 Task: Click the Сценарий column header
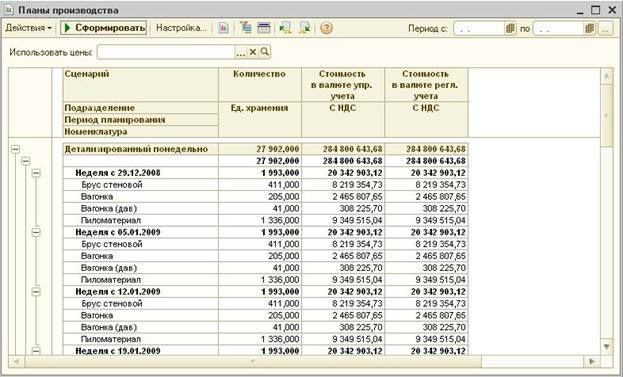[x=141, y=85]
